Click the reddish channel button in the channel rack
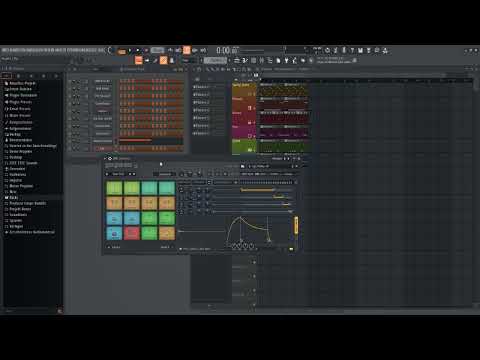The height and width of the screenshot is (360, 480). (x=102, y=148)
